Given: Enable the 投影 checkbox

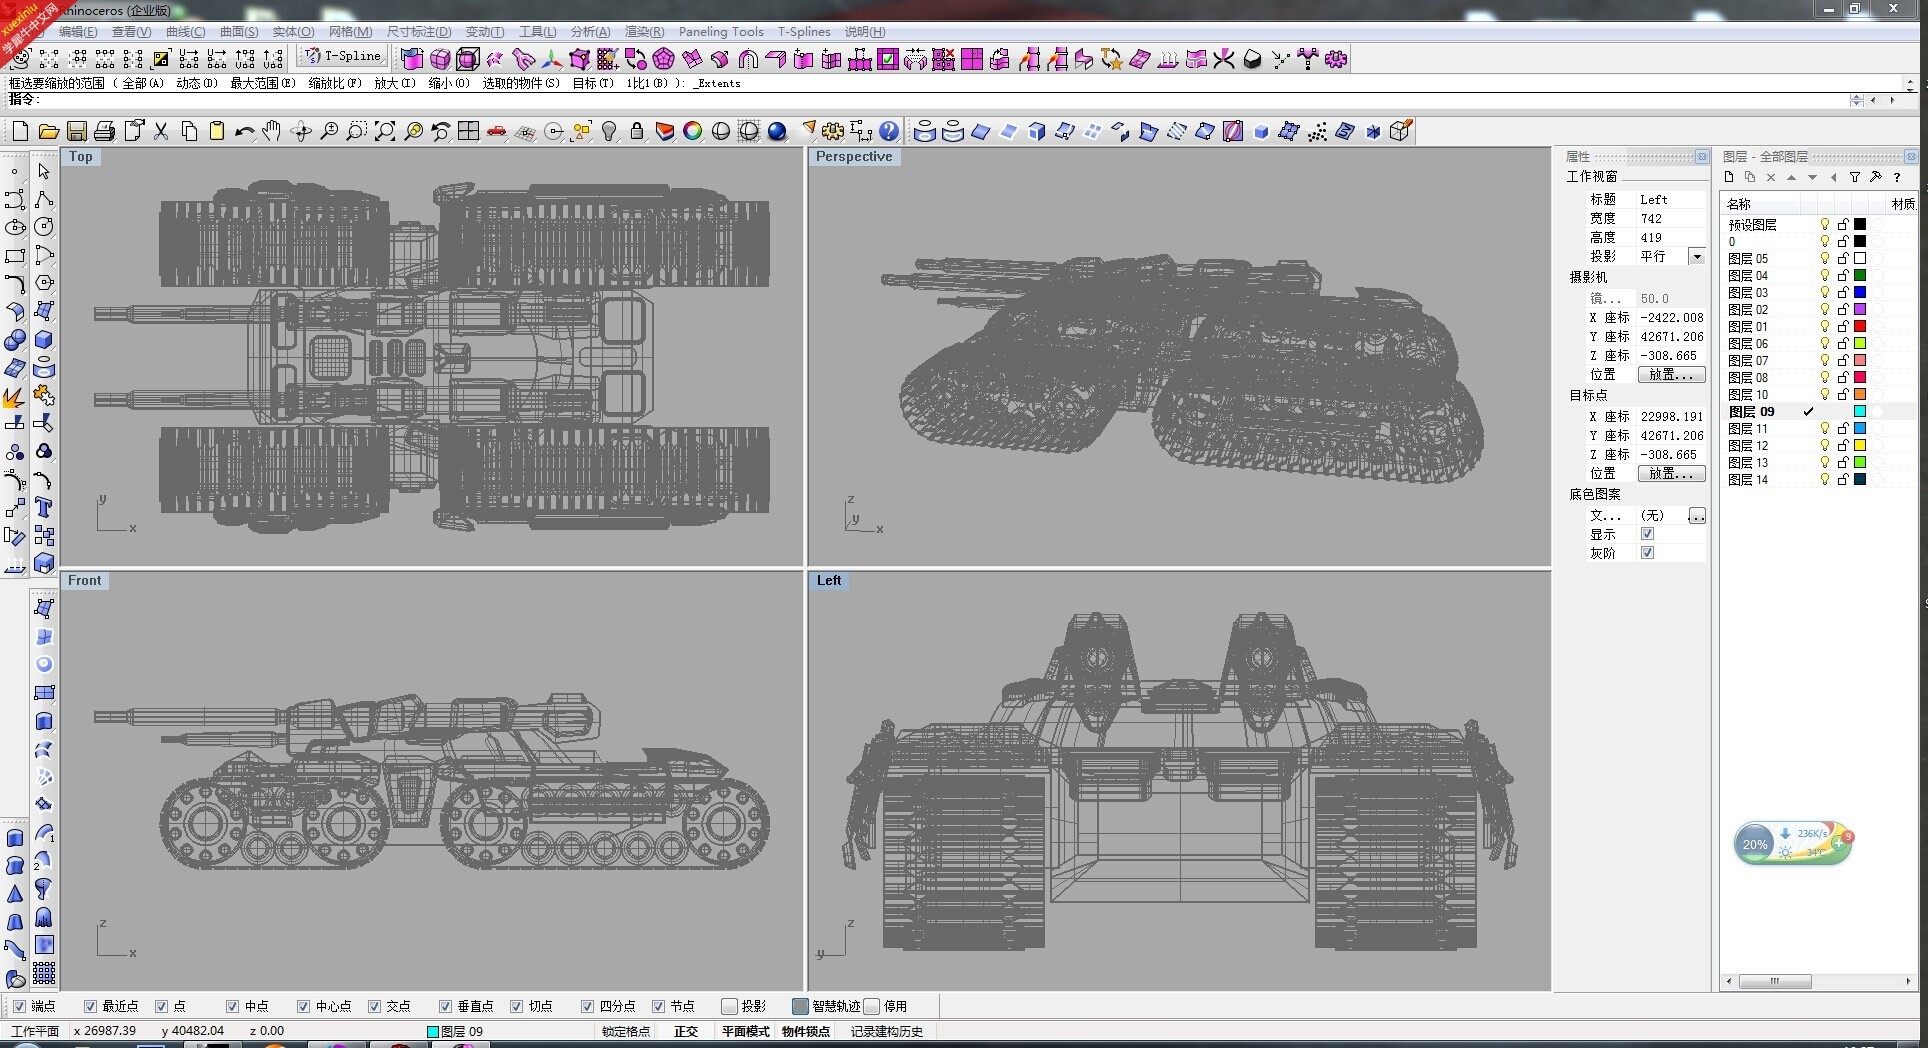Looking at the screenshot, I should (x=729, y=1006).
